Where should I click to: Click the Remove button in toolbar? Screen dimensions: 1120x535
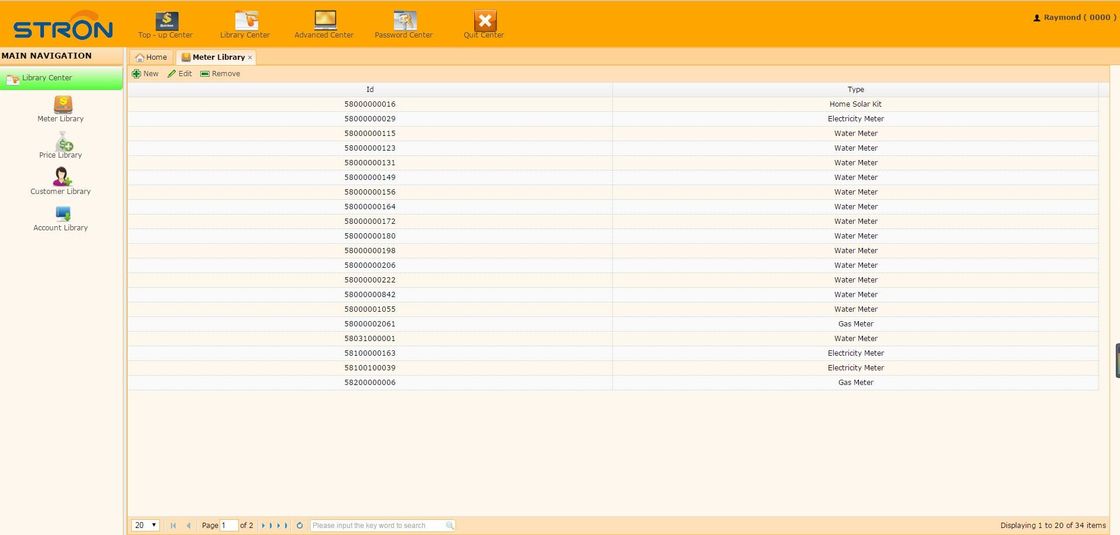tap(220, 74)
